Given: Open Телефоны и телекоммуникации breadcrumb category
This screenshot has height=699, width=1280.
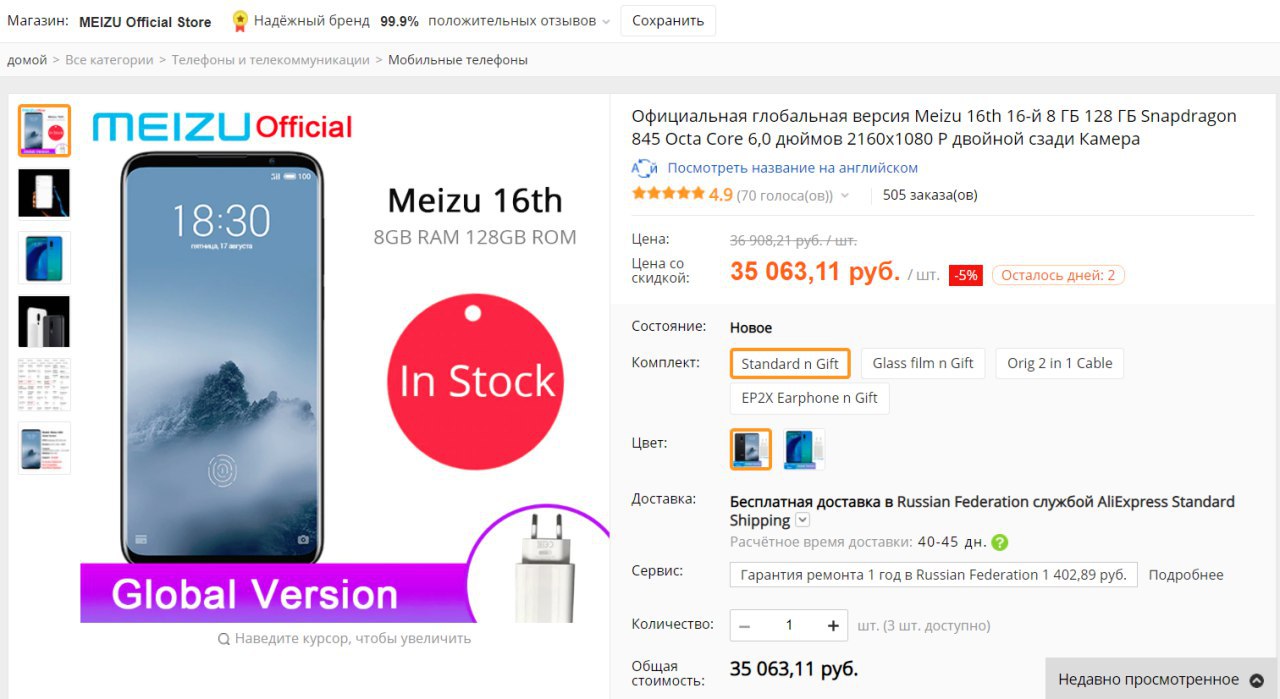Looking at the screenshot, I should pos(270,60).
